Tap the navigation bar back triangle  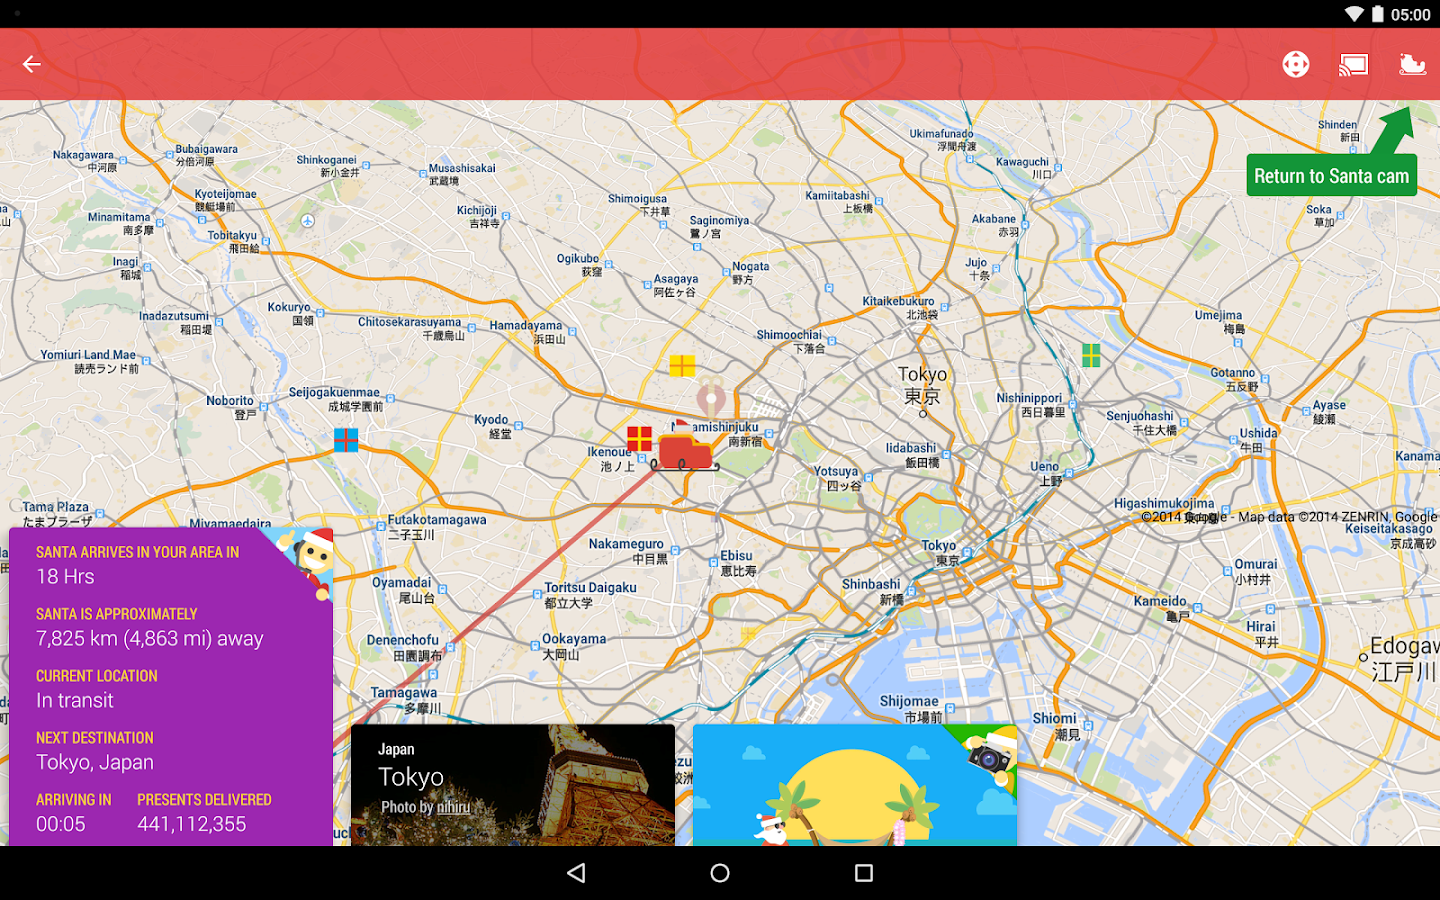coord(576,872)
